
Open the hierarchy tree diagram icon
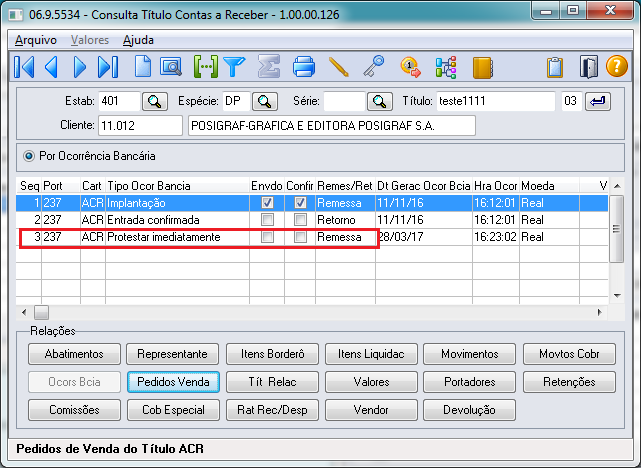click(x=446, y=67)
